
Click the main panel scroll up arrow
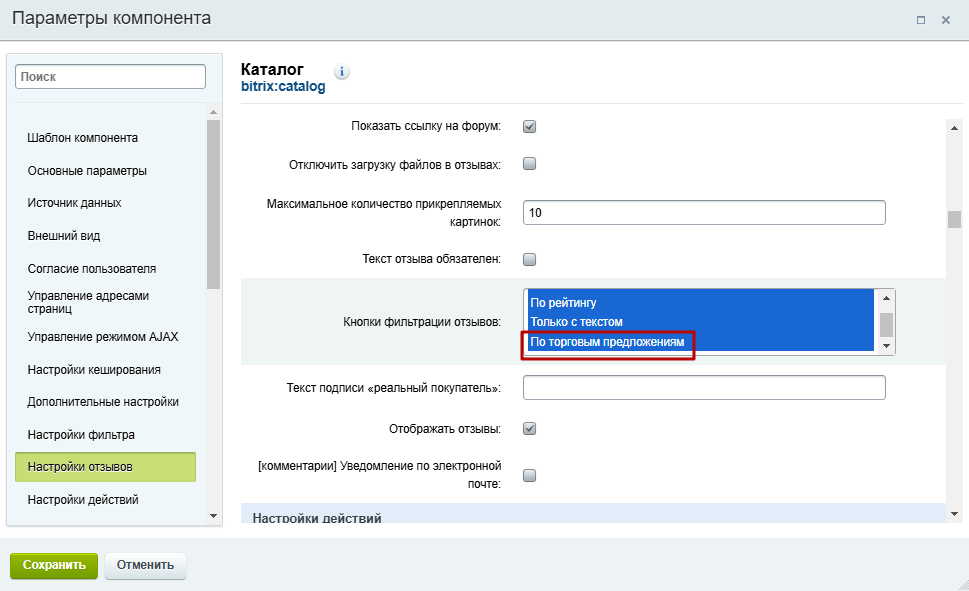click(x=954, y=128)
